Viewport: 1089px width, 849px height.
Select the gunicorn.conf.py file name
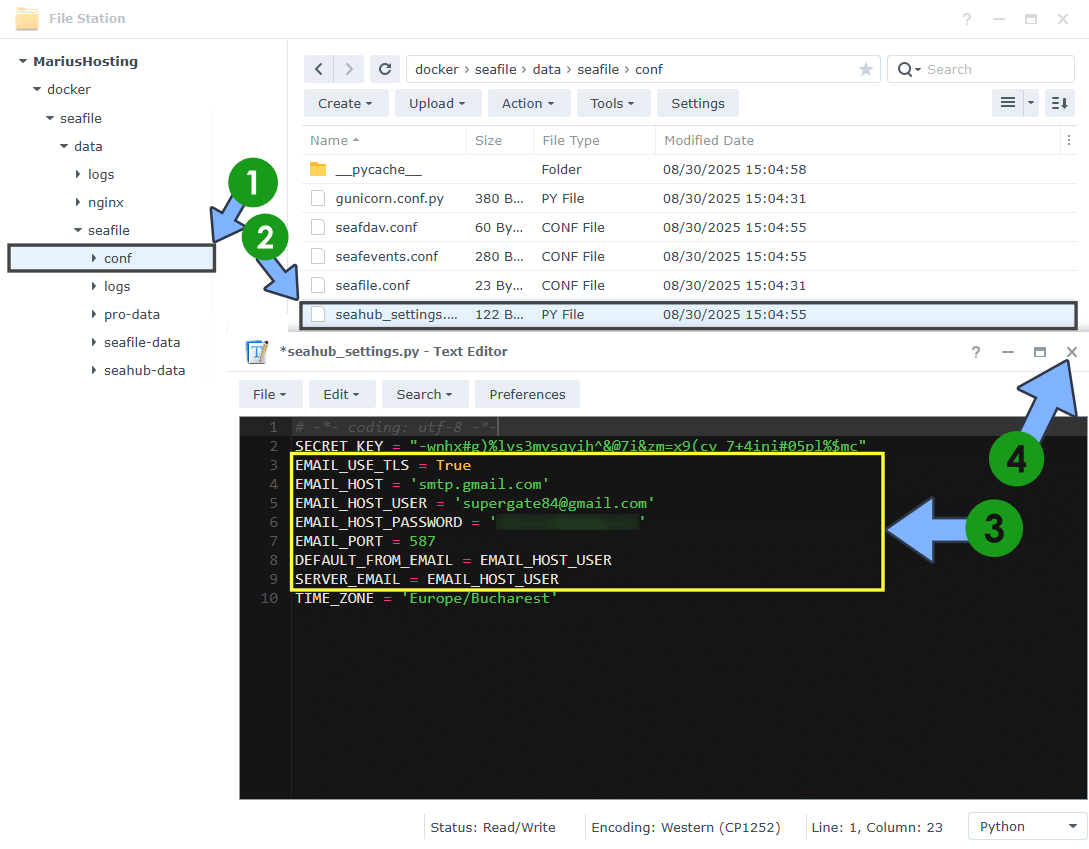click(390, 199)
